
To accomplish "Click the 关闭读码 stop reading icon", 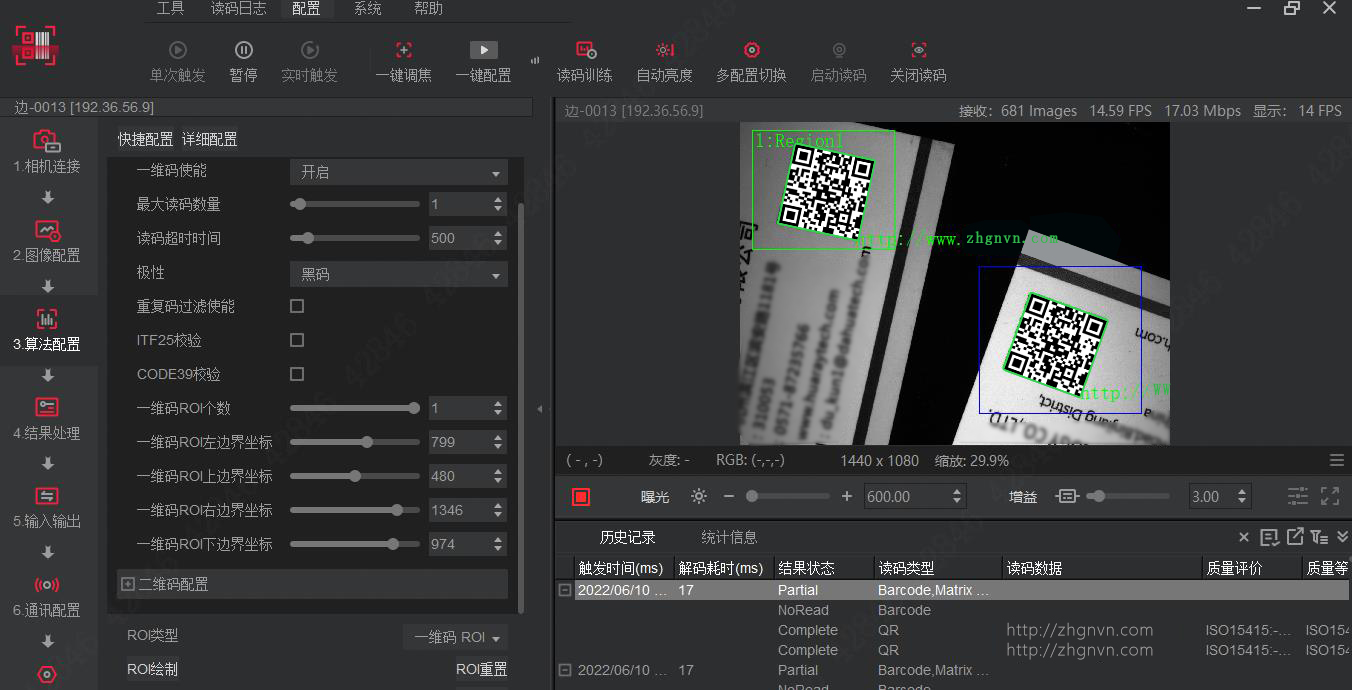I will point(919,50).
